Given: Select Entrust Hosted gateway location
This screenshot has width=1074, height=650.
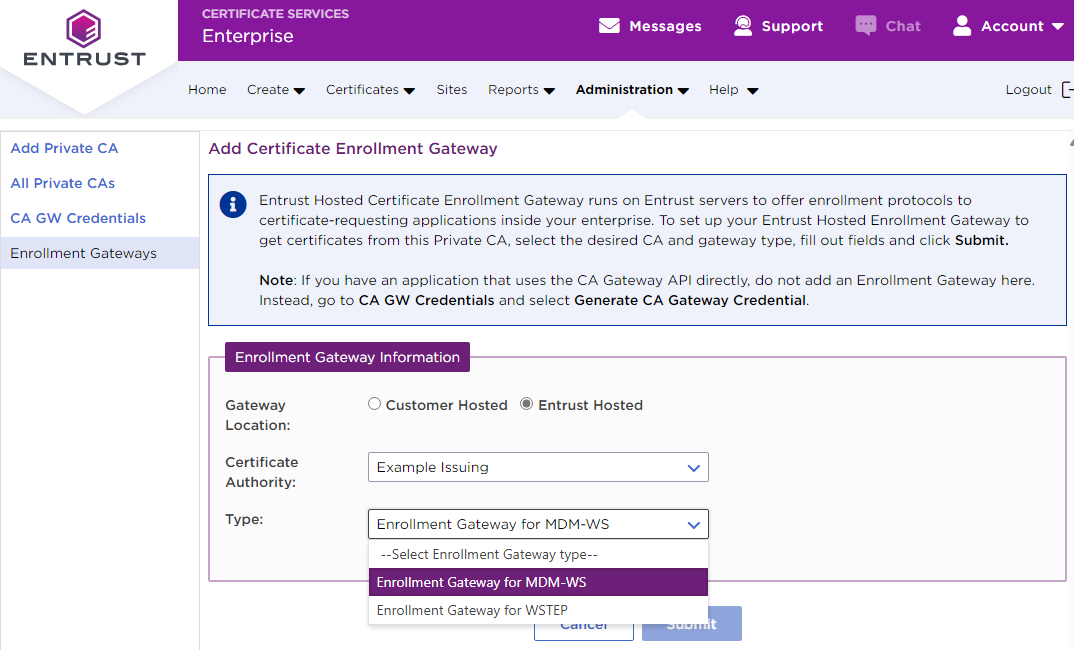Looking at the screenshot, I should click(x=527, y=405).
